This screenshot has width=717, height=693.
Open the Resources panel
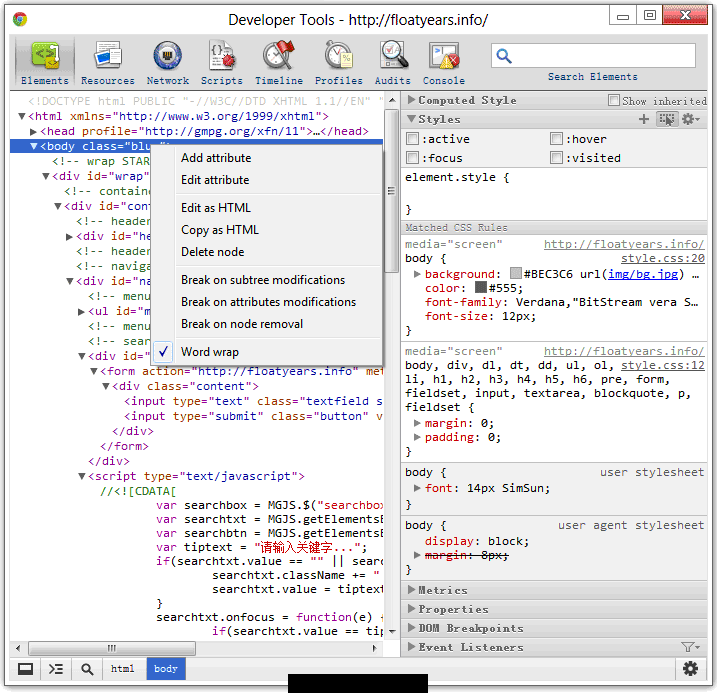point(108,62)
